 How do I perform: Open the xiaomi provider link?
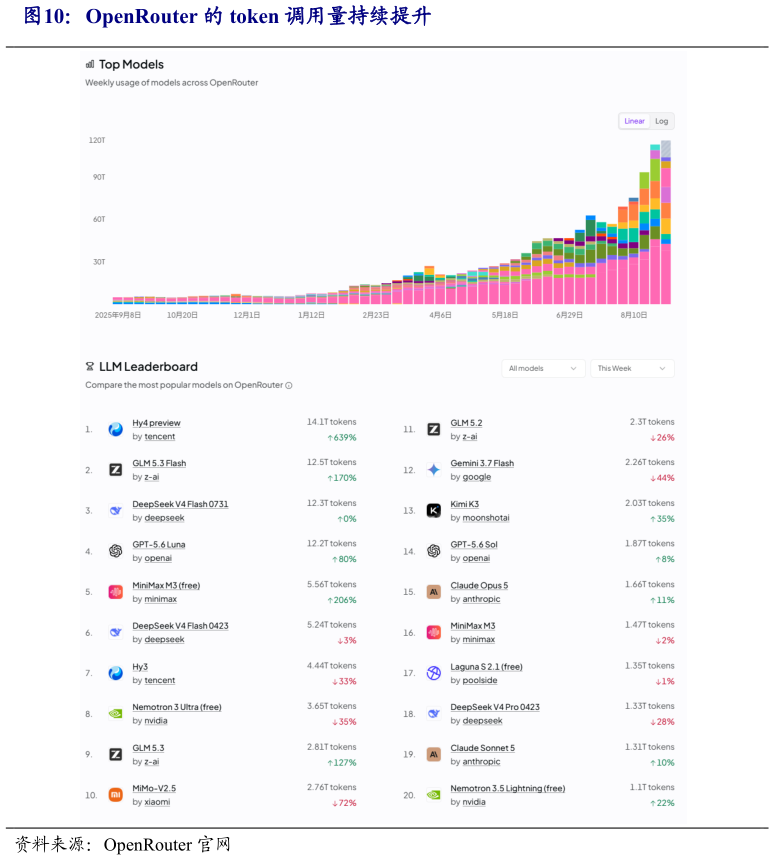tap(157, 802)
